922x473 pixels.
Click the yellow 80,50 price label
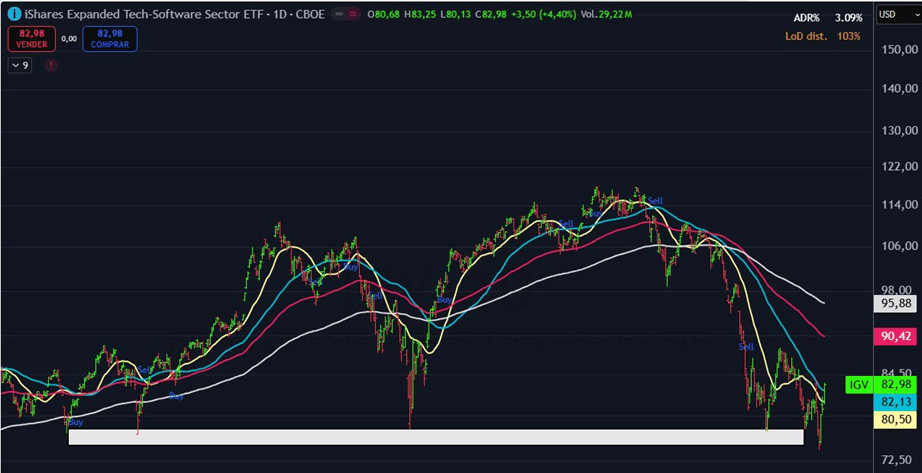(x=895, y=419)
